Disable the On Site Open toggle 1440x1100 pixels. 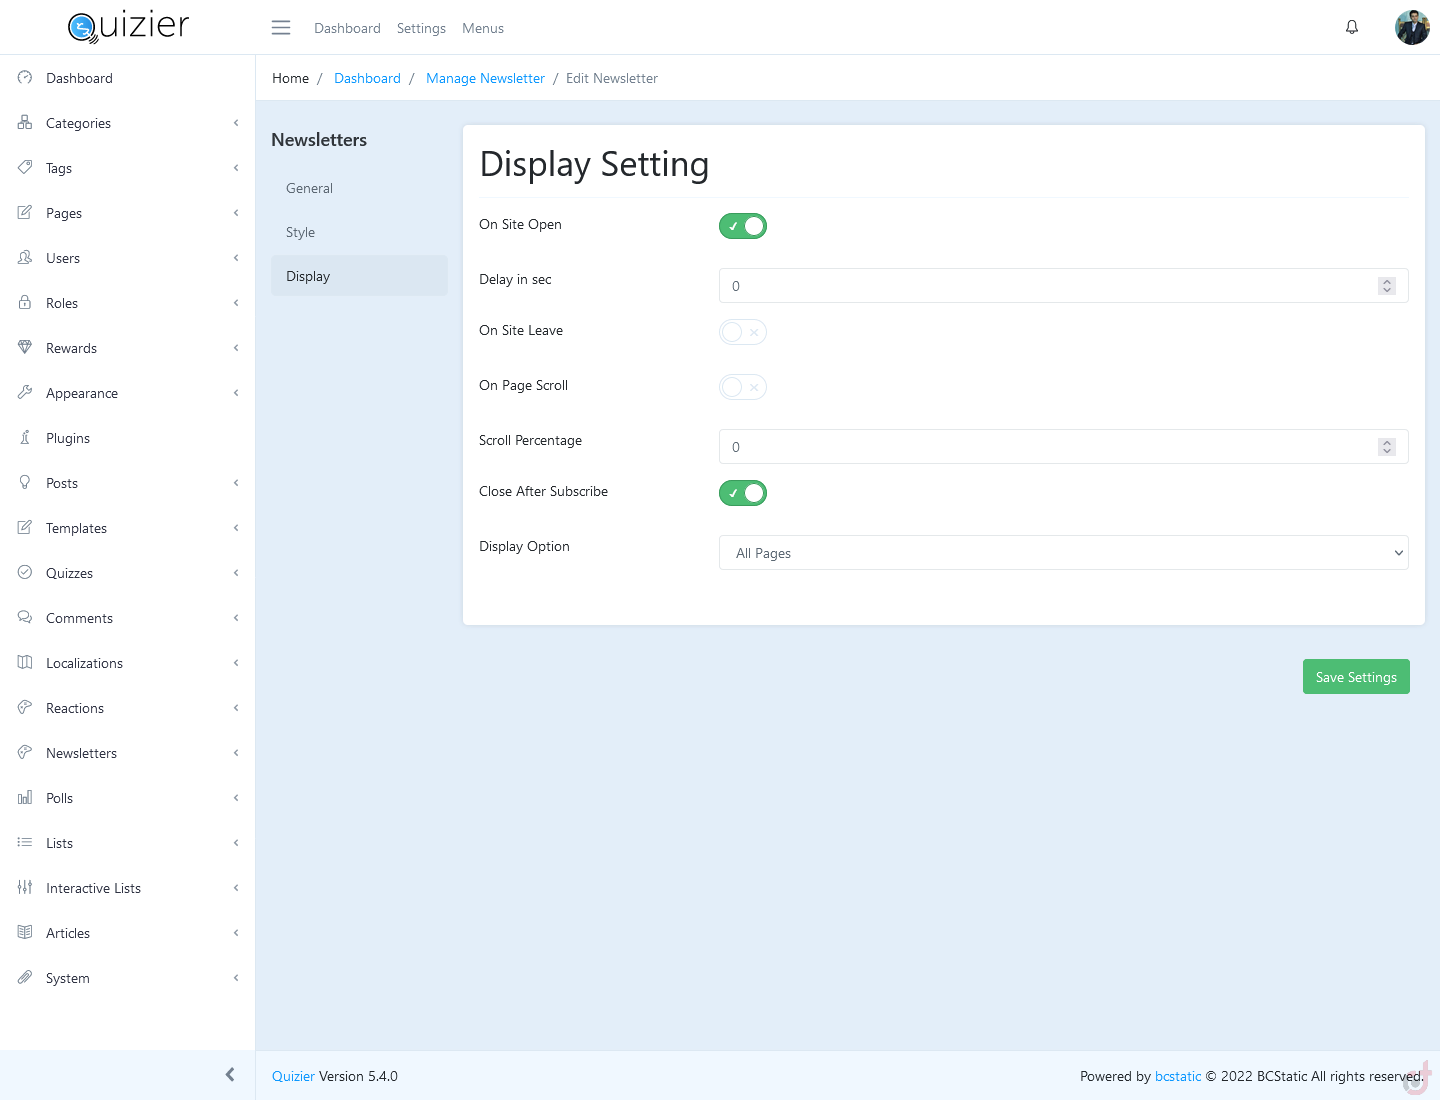(x=743, y=226)
